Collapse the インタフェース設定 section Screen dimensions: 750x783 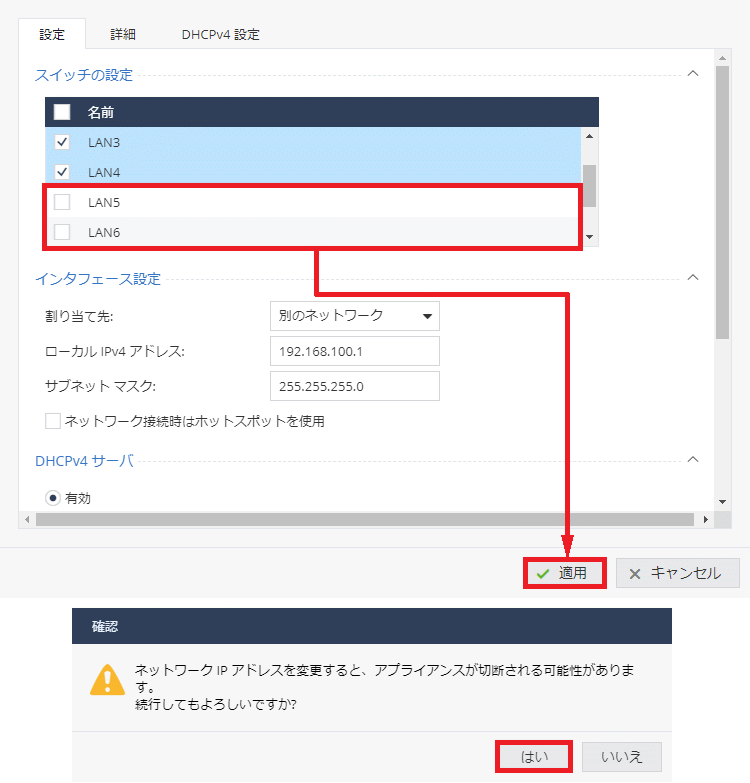692,278
